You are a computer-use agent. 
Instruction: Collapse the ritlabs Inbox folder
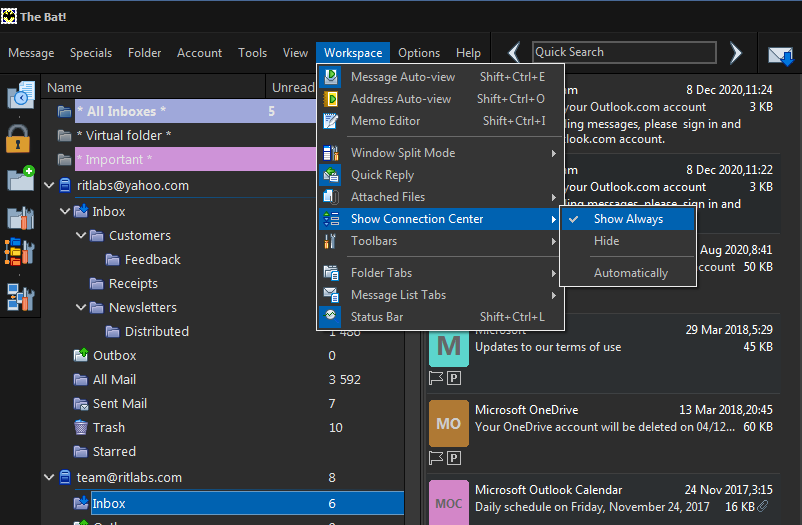(x=65, y=211)
